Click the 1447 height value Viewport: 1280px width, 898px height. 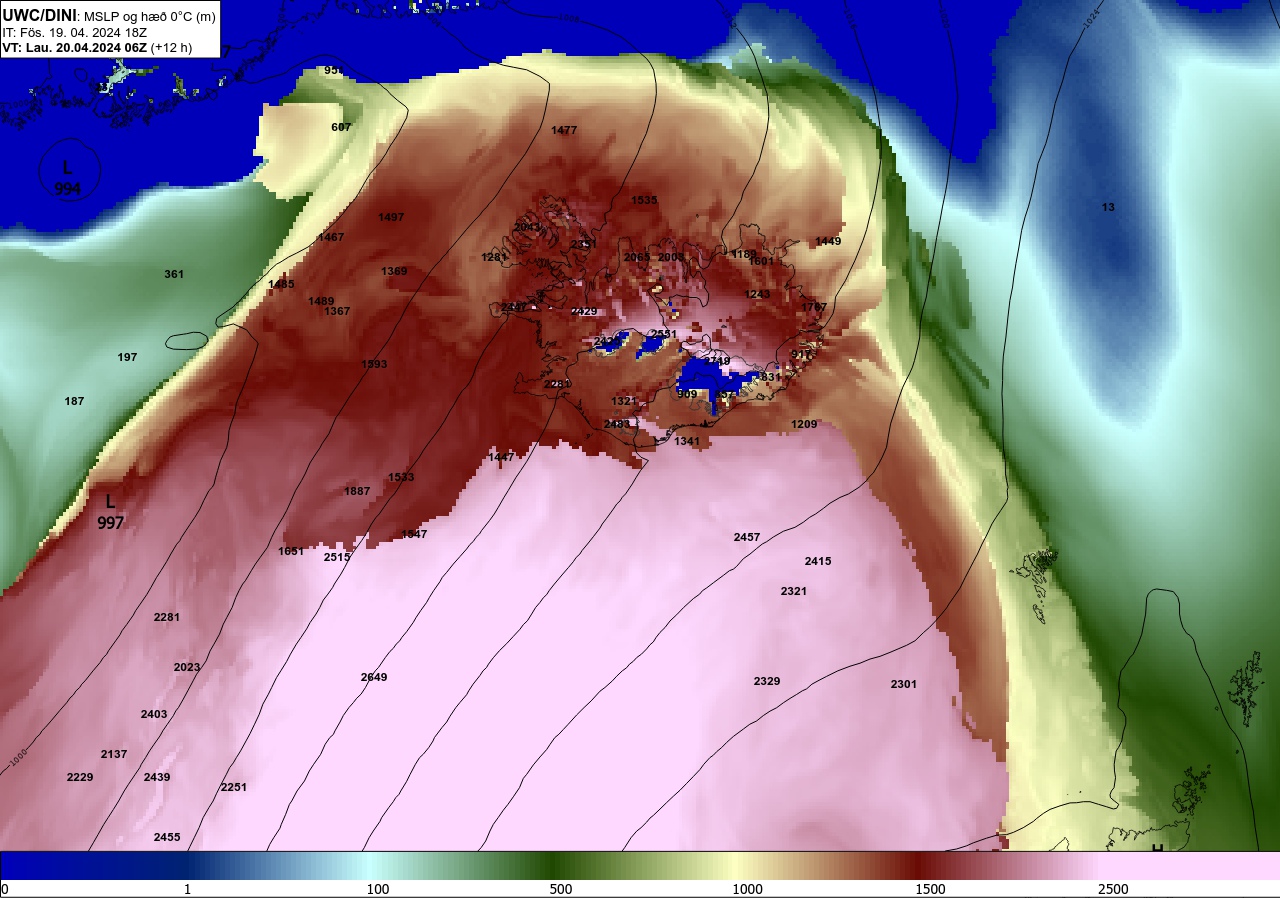click(x=501, y=457)
